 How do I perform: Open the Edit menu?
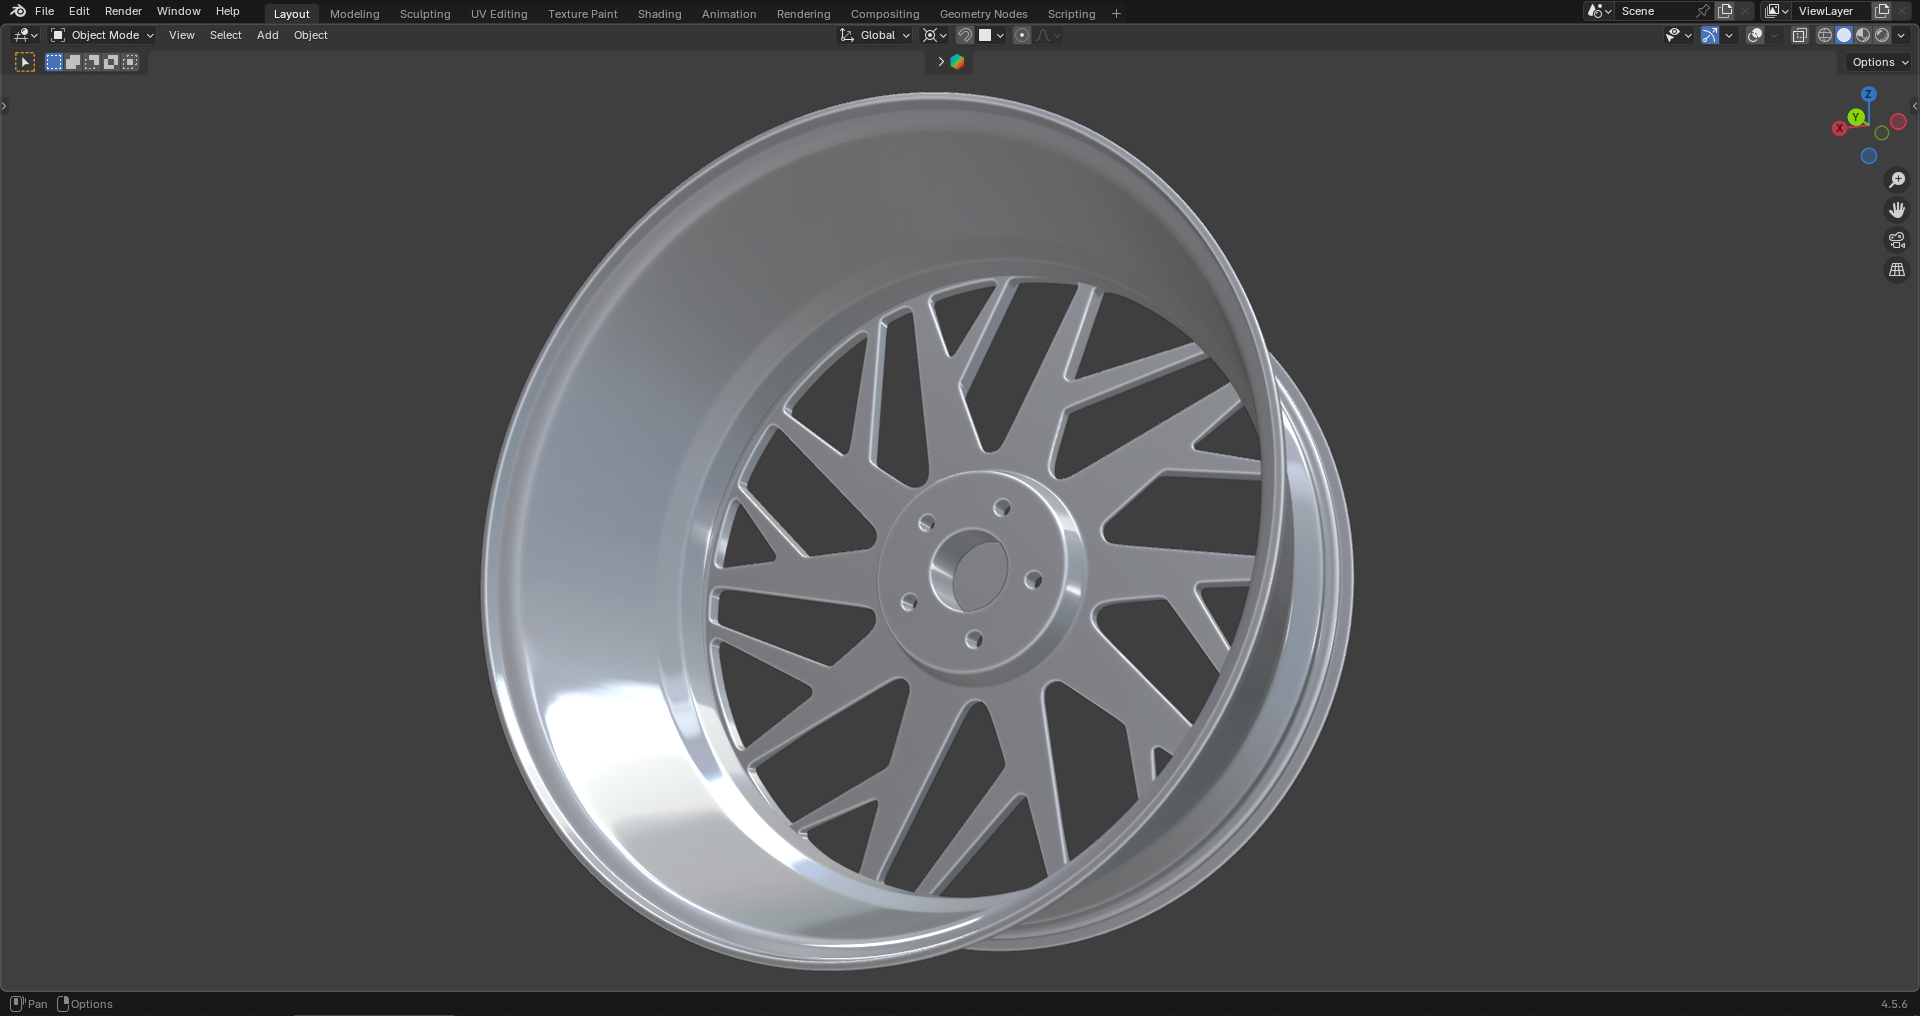point(79,11)
